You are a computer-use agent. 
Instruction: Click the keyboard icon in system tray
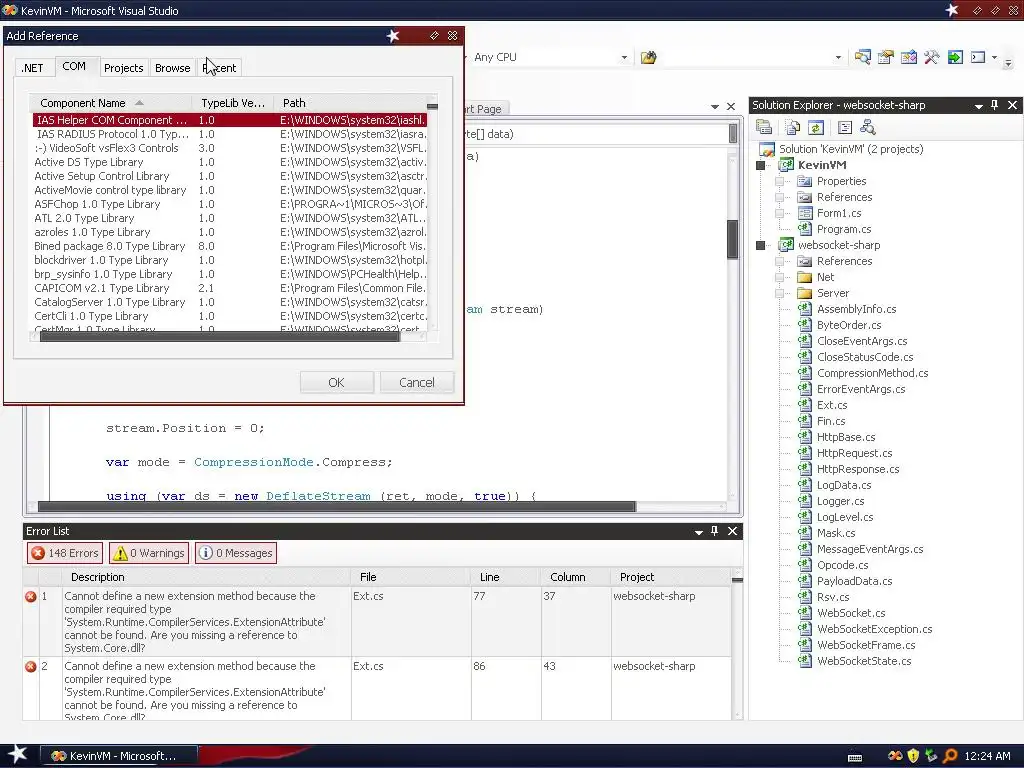(x=855, y=758)
